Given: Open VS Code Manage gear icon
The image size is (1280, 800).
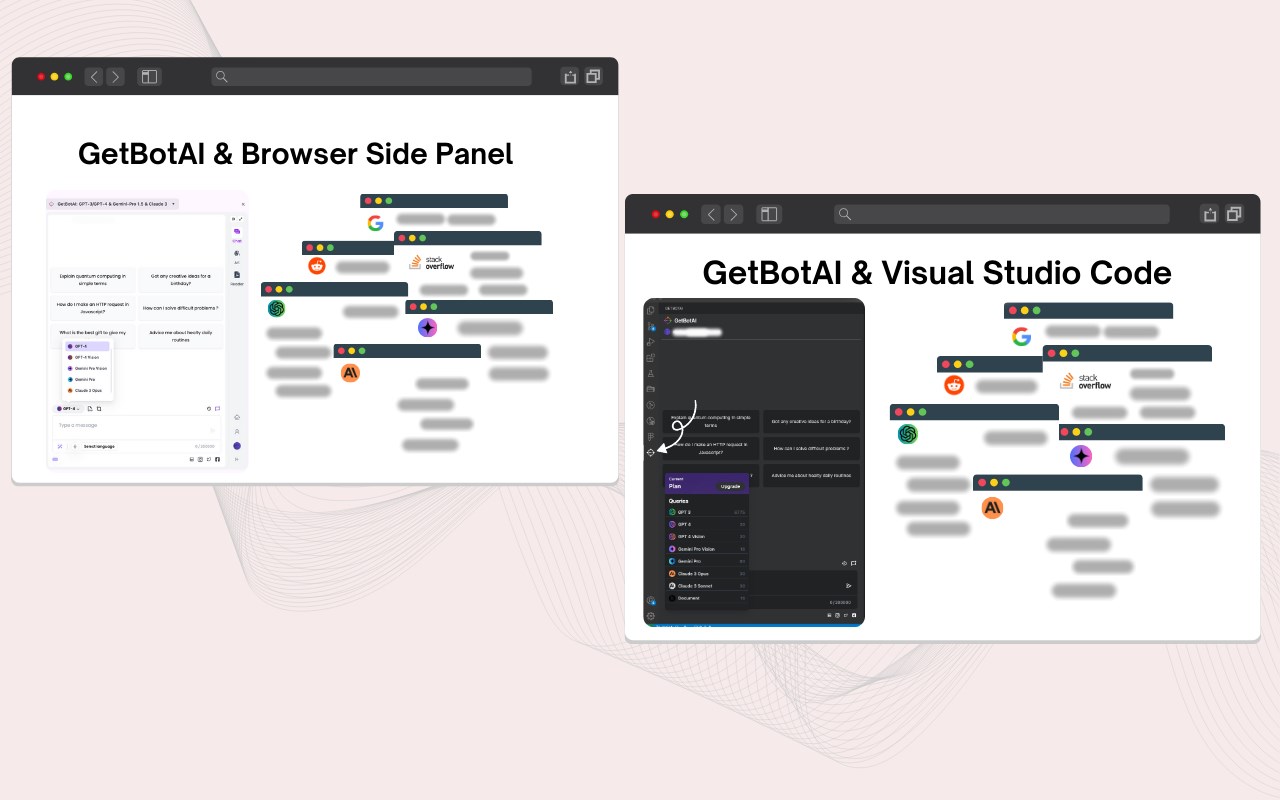Looking at the screenshot, I should coord(650,616).
